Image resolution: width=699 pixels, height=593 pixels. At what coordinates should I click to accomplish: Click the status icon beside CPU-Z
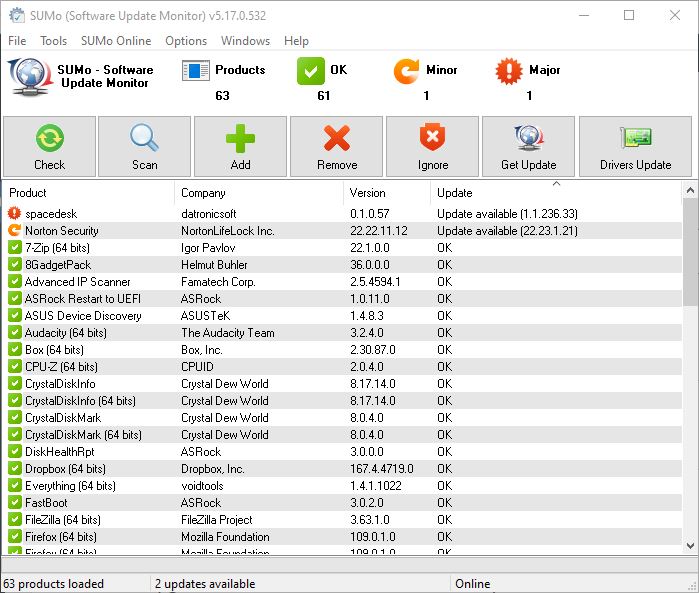(x=14, y=366)
